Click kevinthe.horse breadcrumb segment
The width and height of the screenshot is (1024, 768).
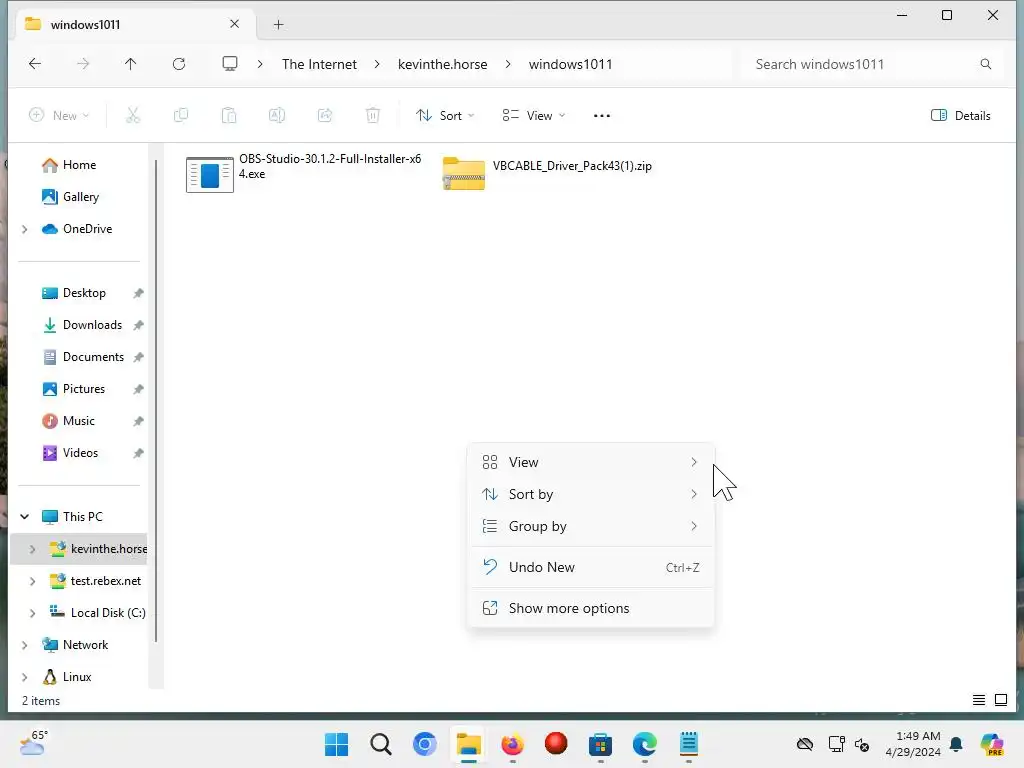point(443,64)
